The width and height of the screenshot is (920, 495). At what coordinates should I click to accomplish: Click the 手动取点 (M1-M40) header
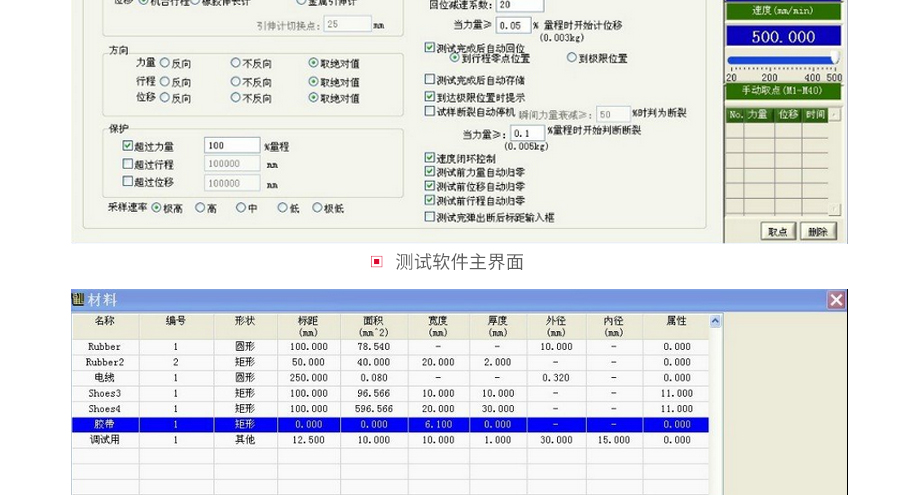click(783, 91)
